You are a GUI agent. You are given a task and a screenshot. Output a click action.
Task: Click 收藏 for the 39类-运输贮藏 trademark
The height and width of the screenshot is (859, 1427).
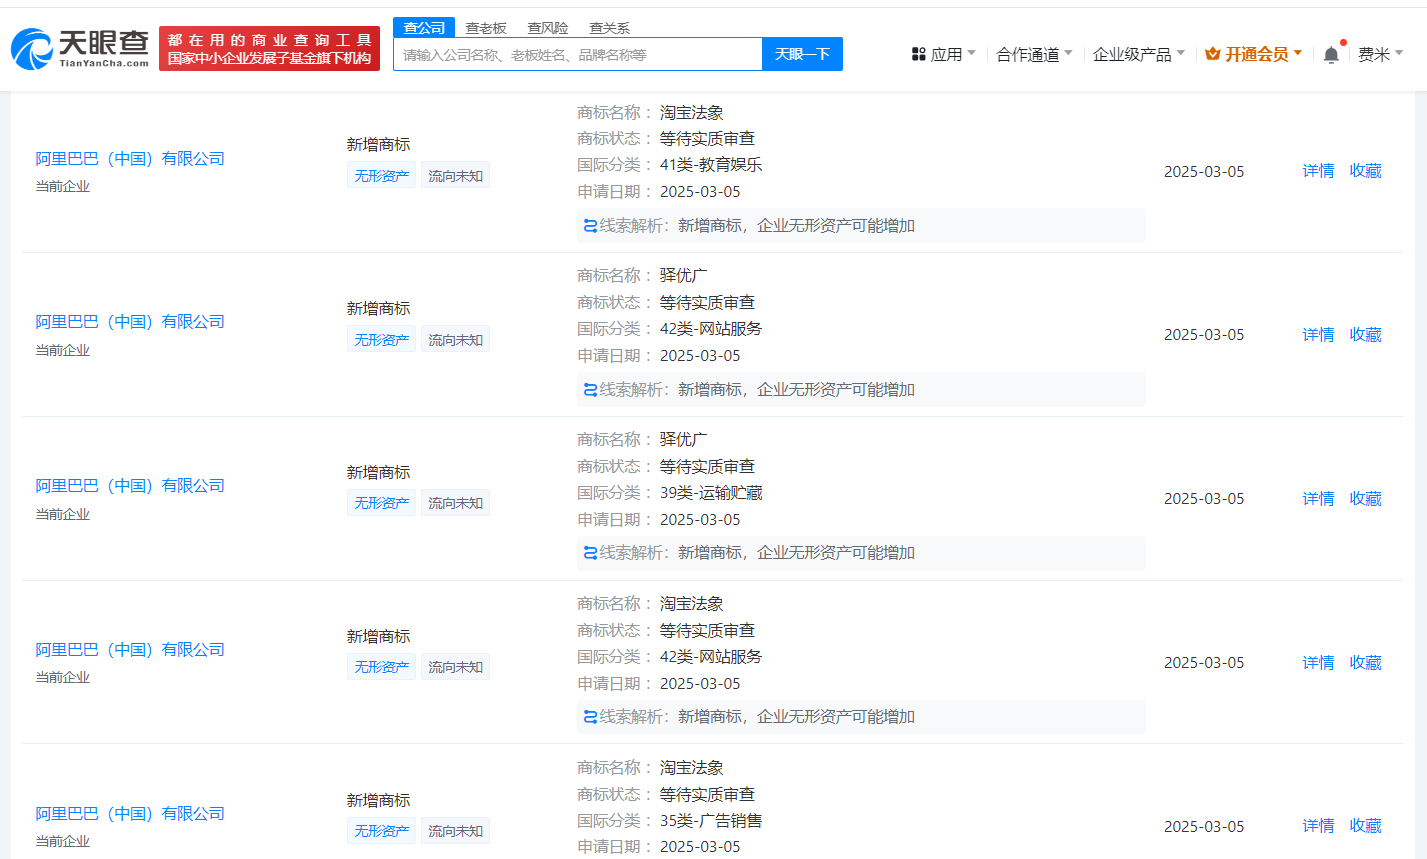pyautogui.click(x=1365, y=498)
